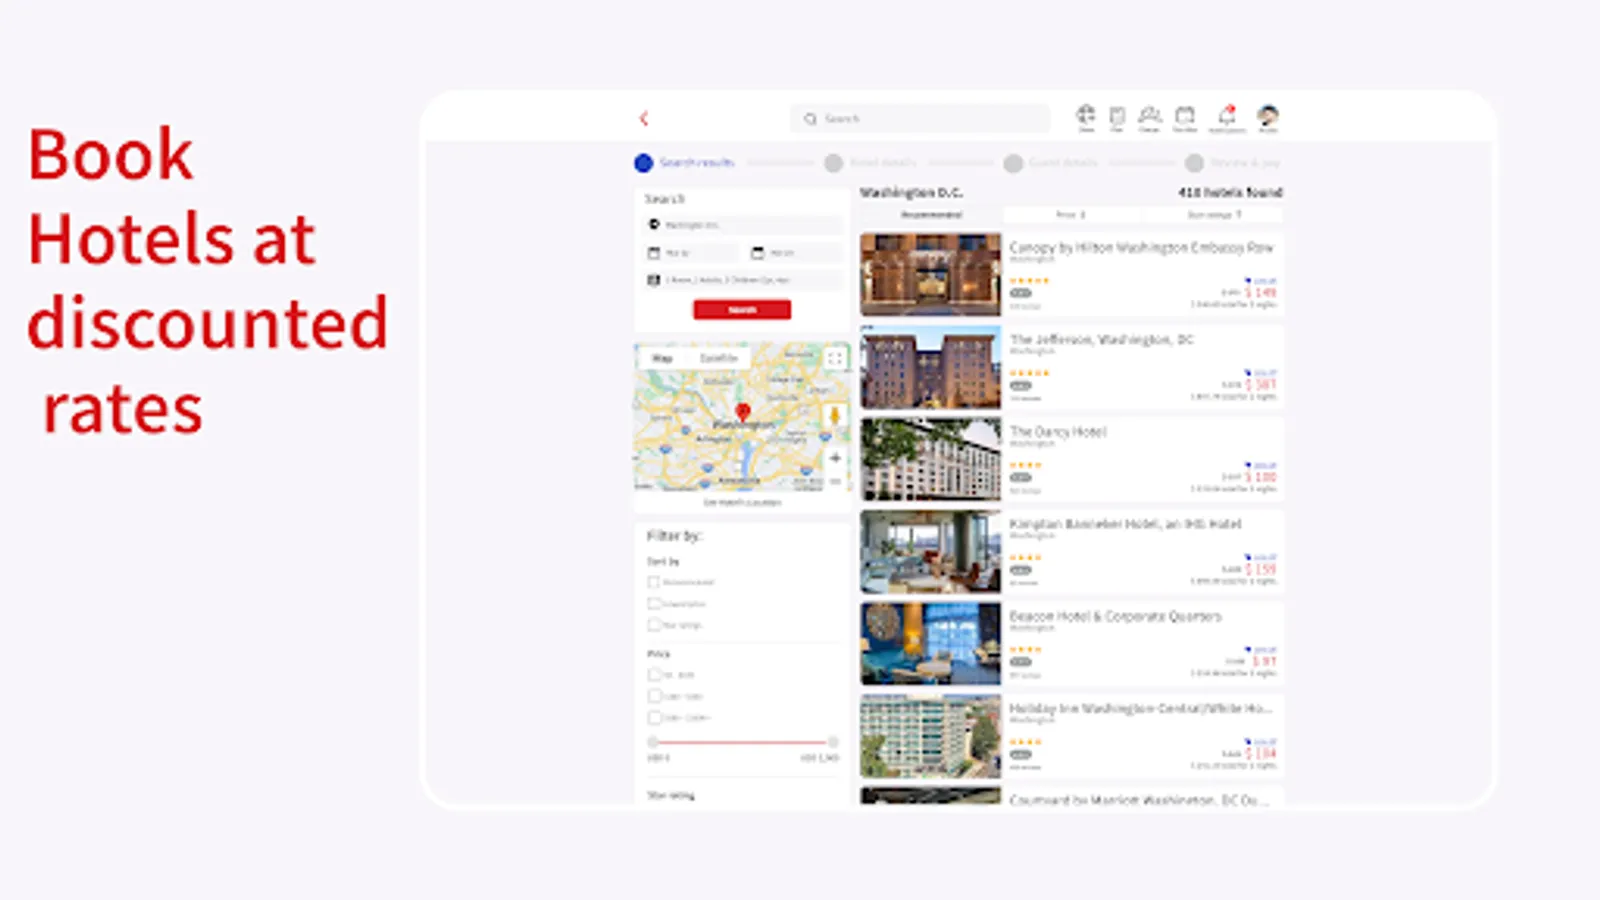Viewport: 1600px width, 900px height.
Task: Open the check-in date field
Action: 691,253
